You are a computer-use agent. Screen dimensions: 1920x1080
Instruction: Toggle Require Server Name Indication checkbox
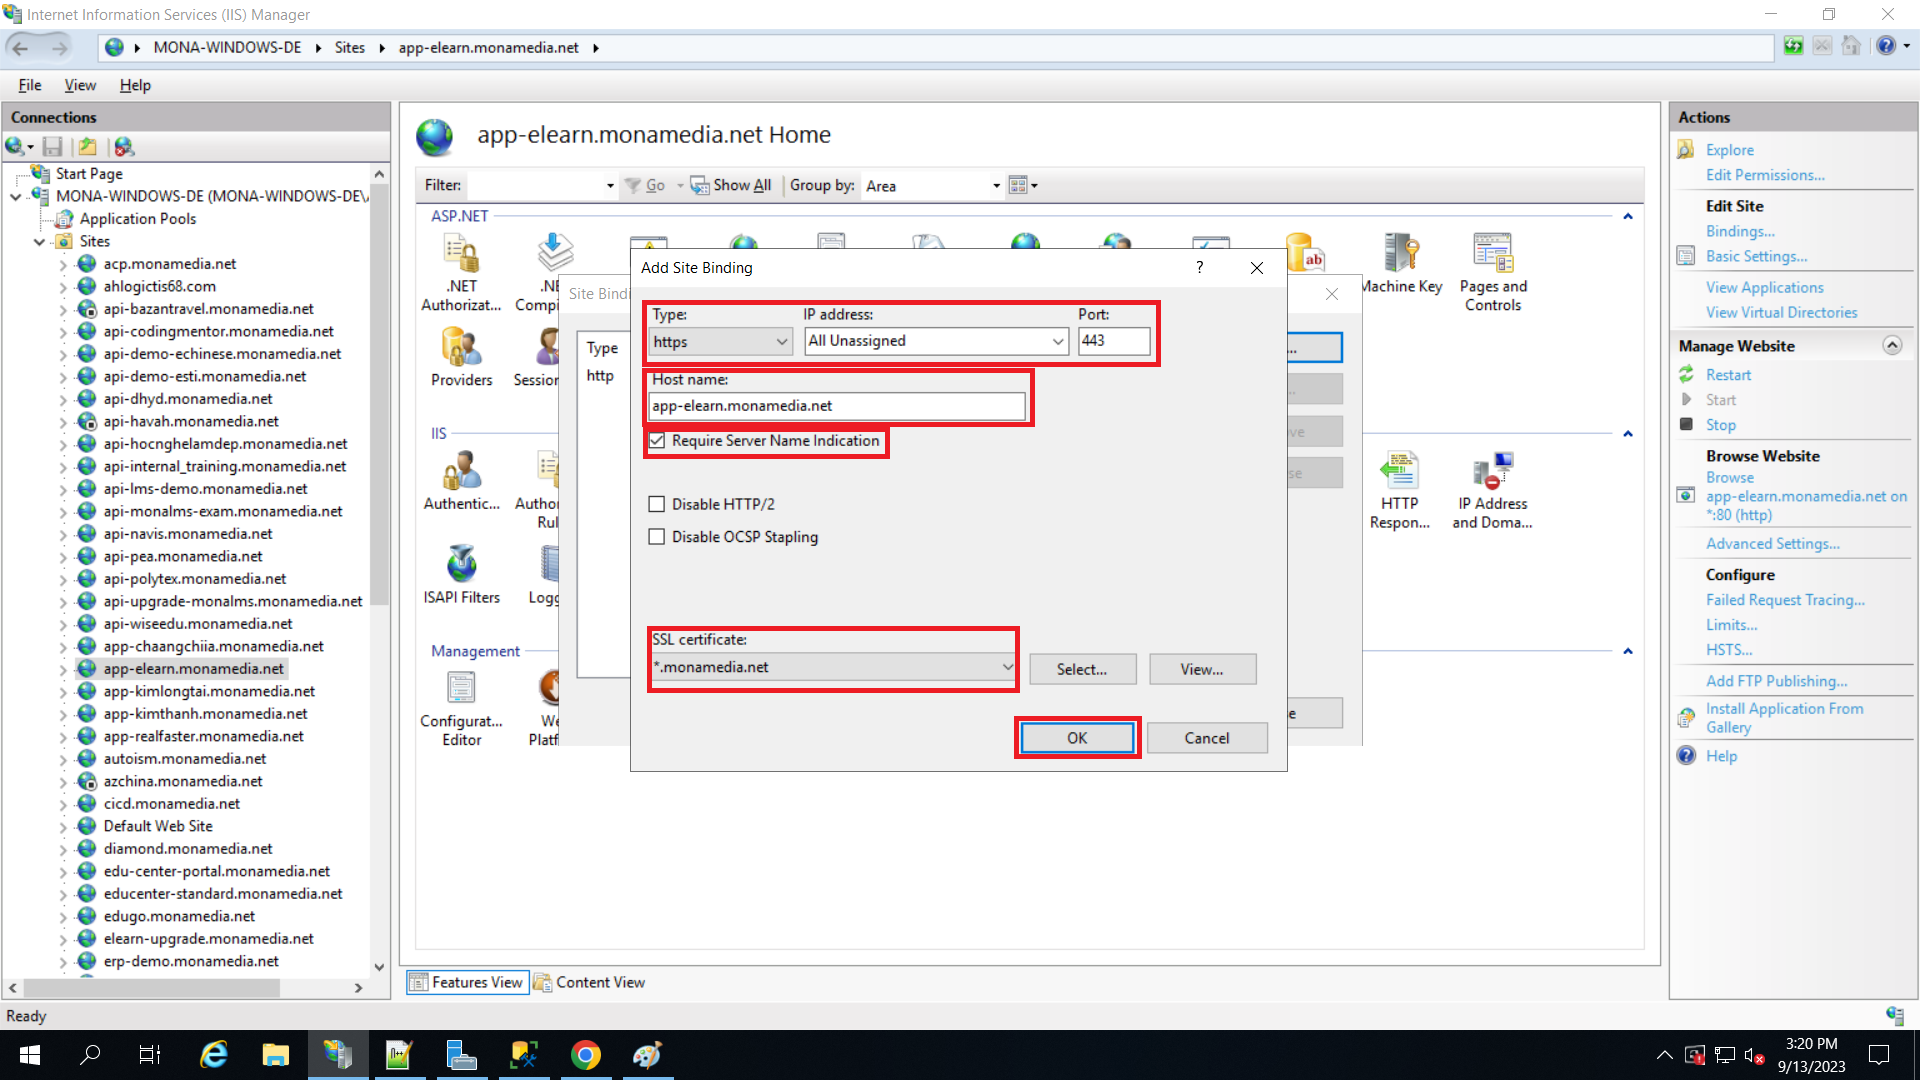pyautogui.click(x=657, y=440)
